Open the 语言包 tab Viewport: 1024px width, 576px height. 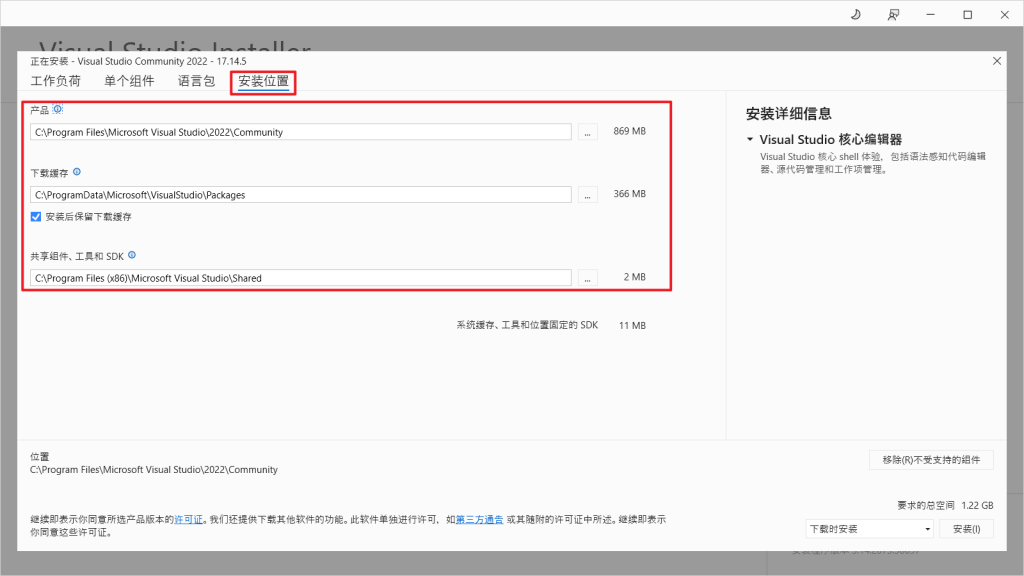click(197, 81)
